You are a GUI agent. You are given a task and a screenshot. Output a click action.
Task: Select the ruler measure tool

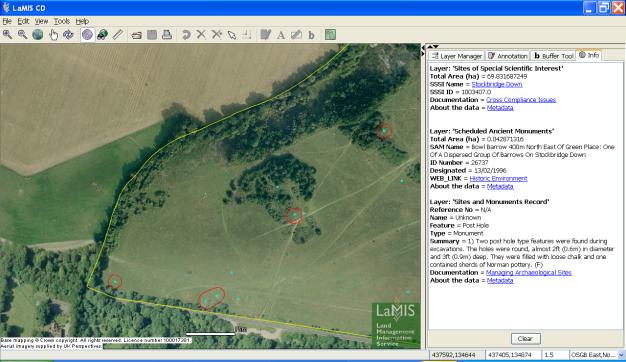coord(118,35)
